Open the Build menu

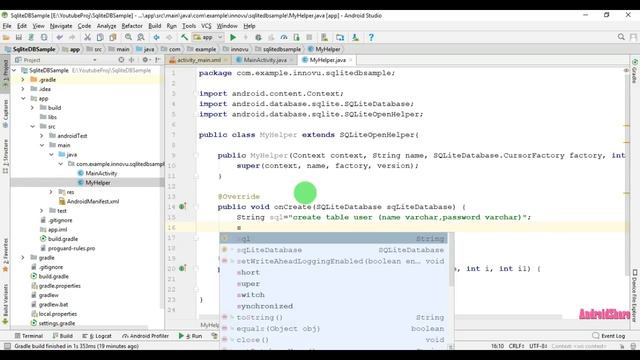click(x=154, y=26)
